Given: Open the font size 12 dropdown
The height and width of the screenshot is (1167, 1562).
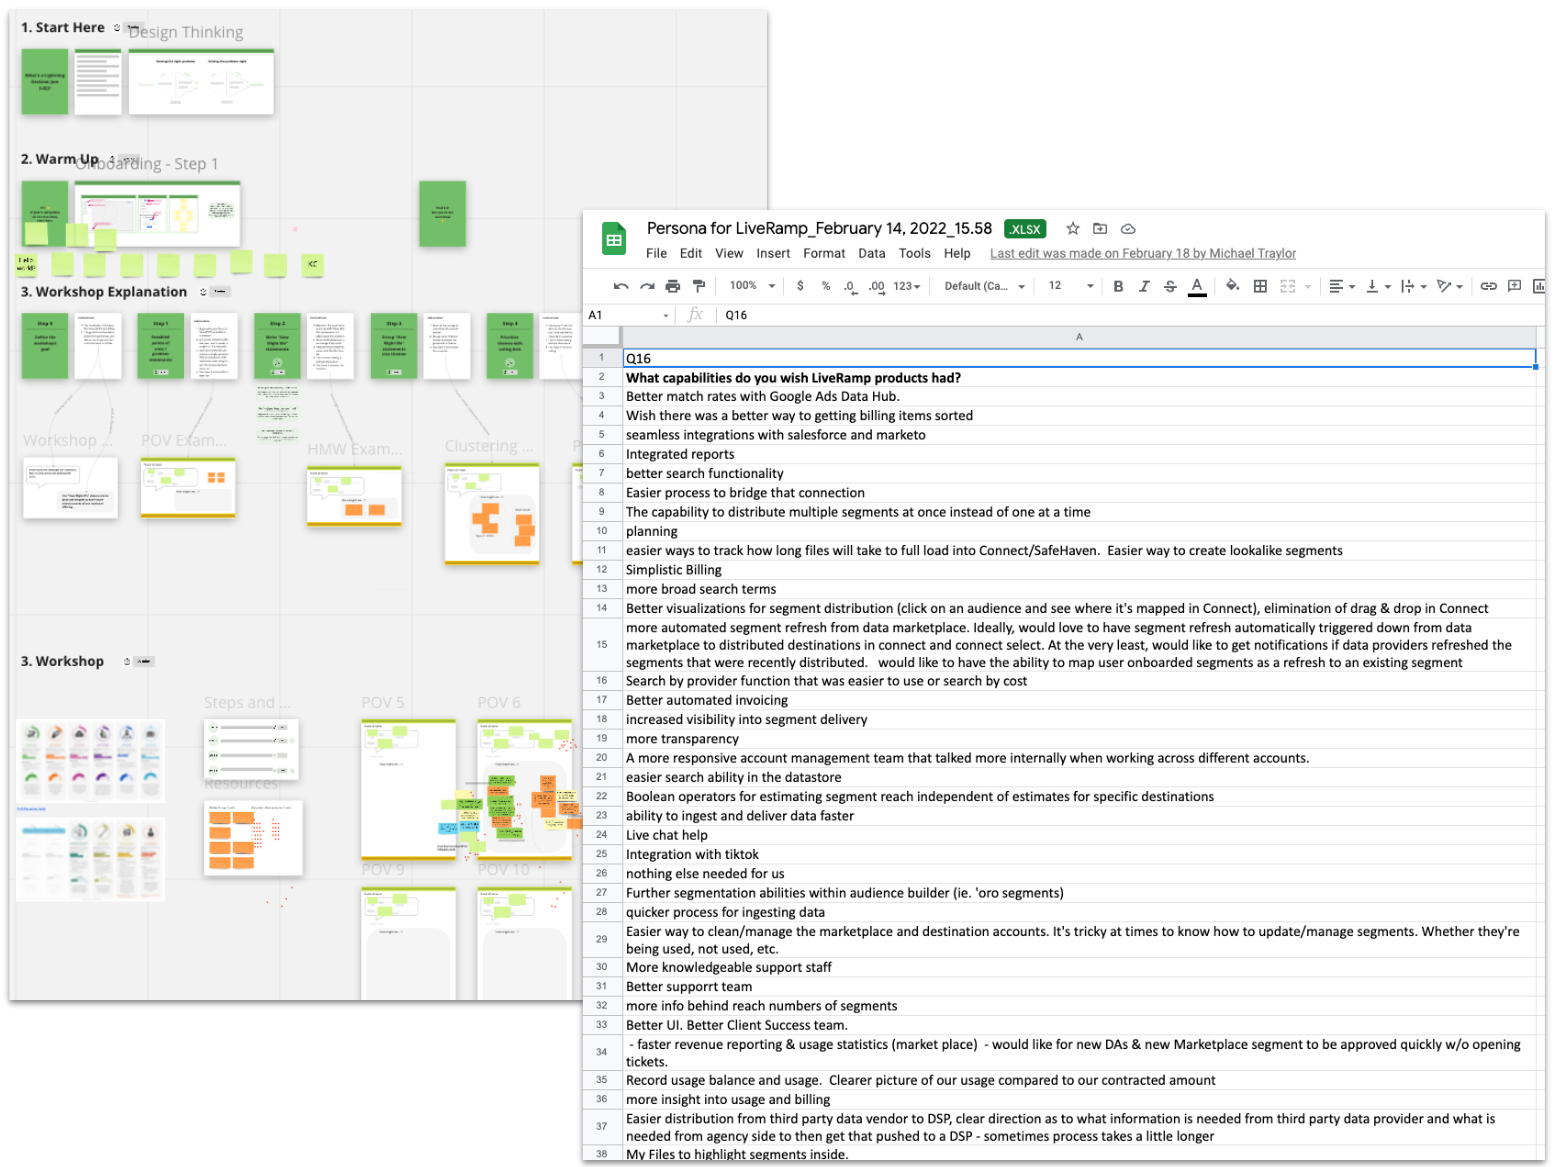Looking at the screenshot, I should [1071, 286].
